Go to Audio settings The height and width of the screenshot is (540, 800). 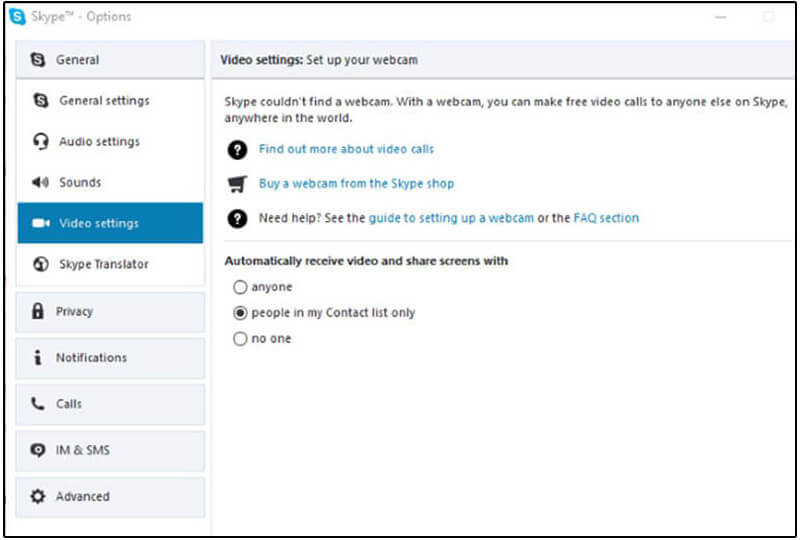110,141
